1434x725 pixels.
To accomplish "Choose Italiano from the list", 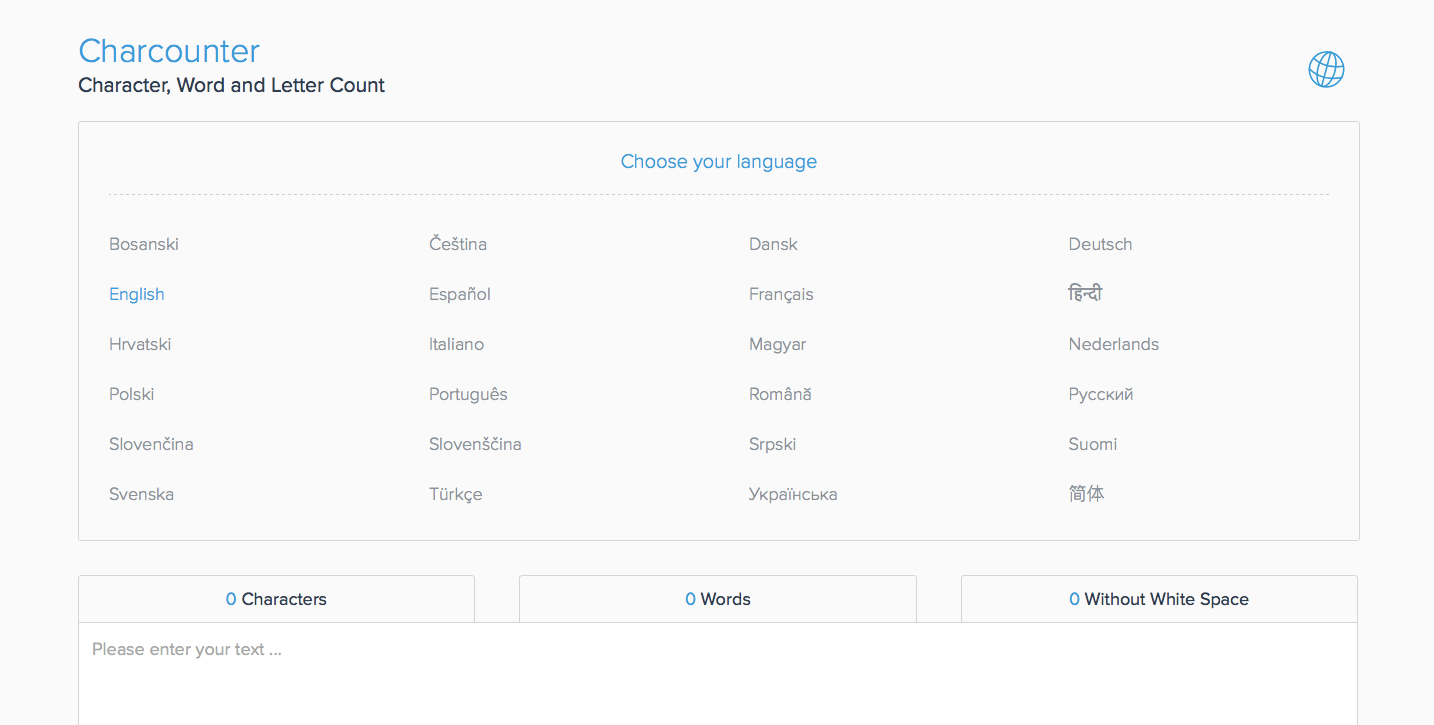I will [x=456, y=344].
